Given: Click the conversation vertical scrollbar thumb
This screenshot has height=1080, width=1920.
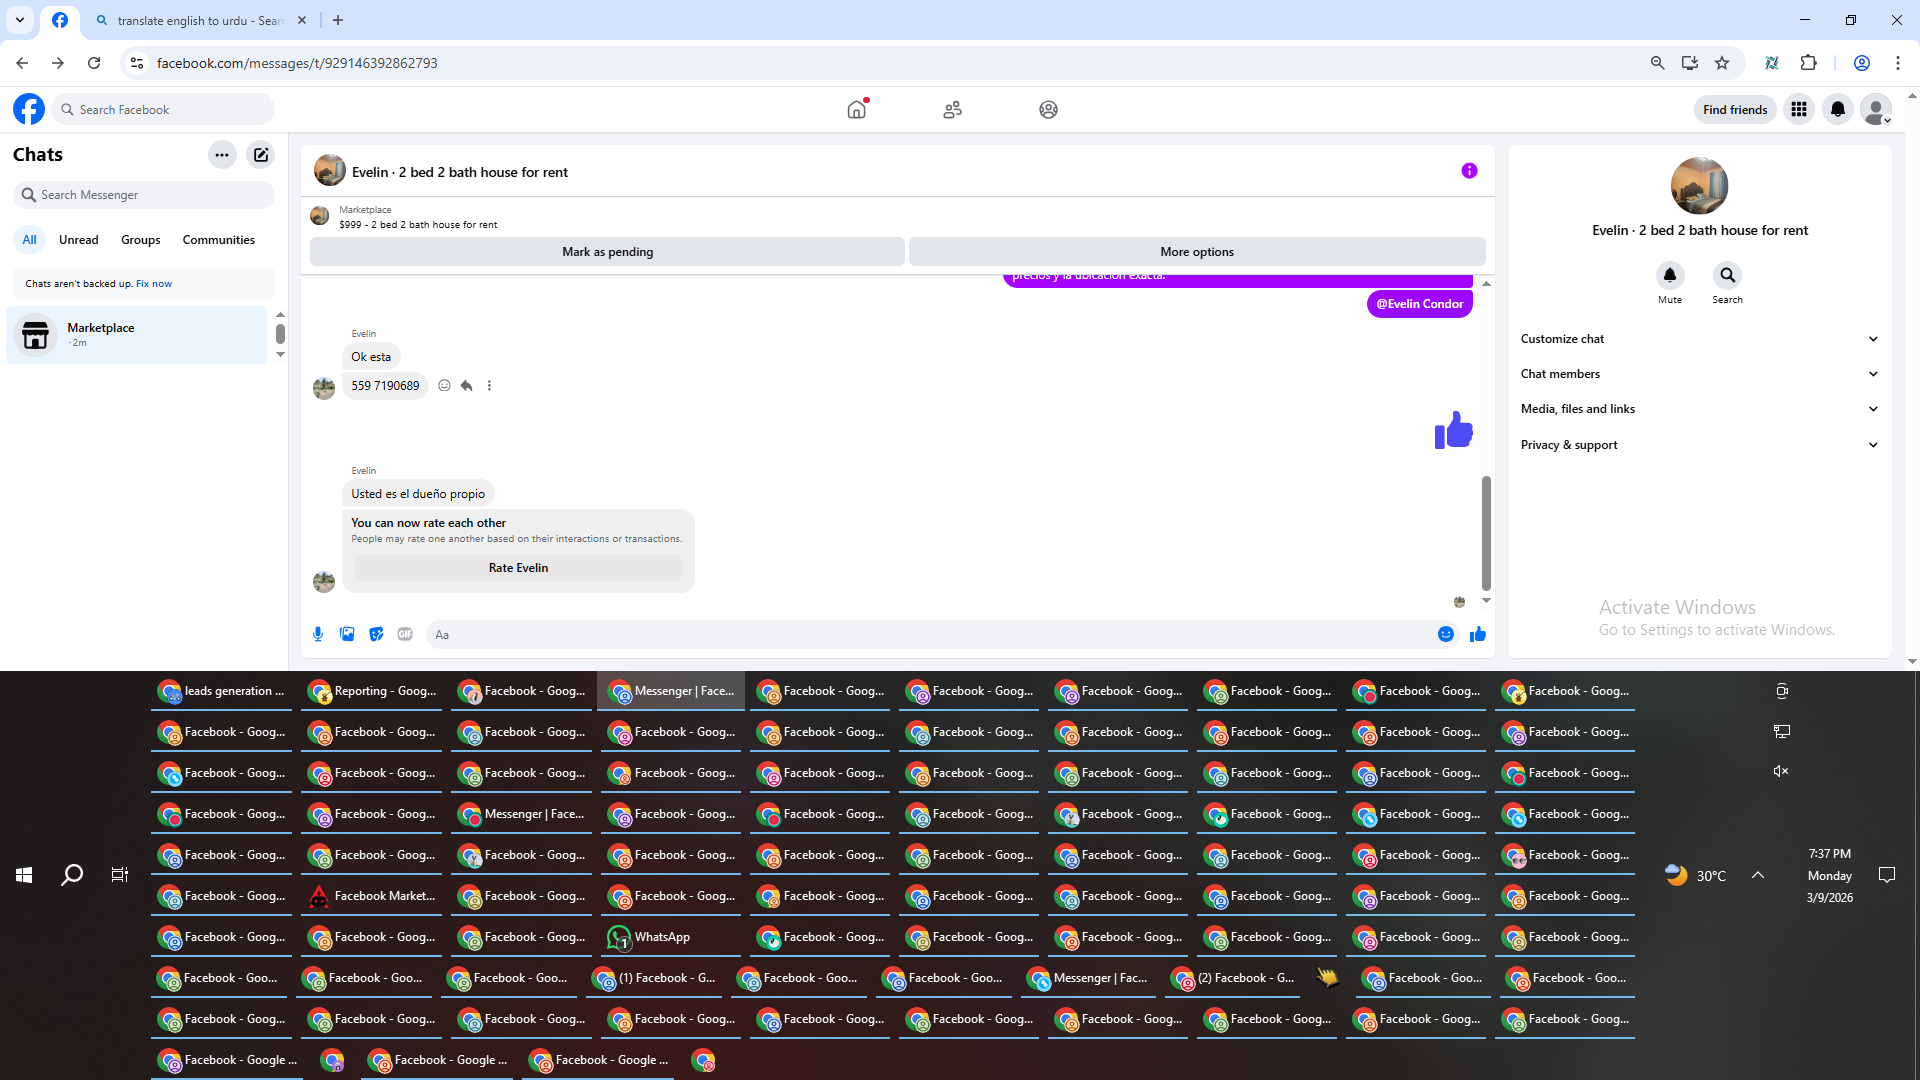Looking at the screenshot, I should click(1486, 532).
